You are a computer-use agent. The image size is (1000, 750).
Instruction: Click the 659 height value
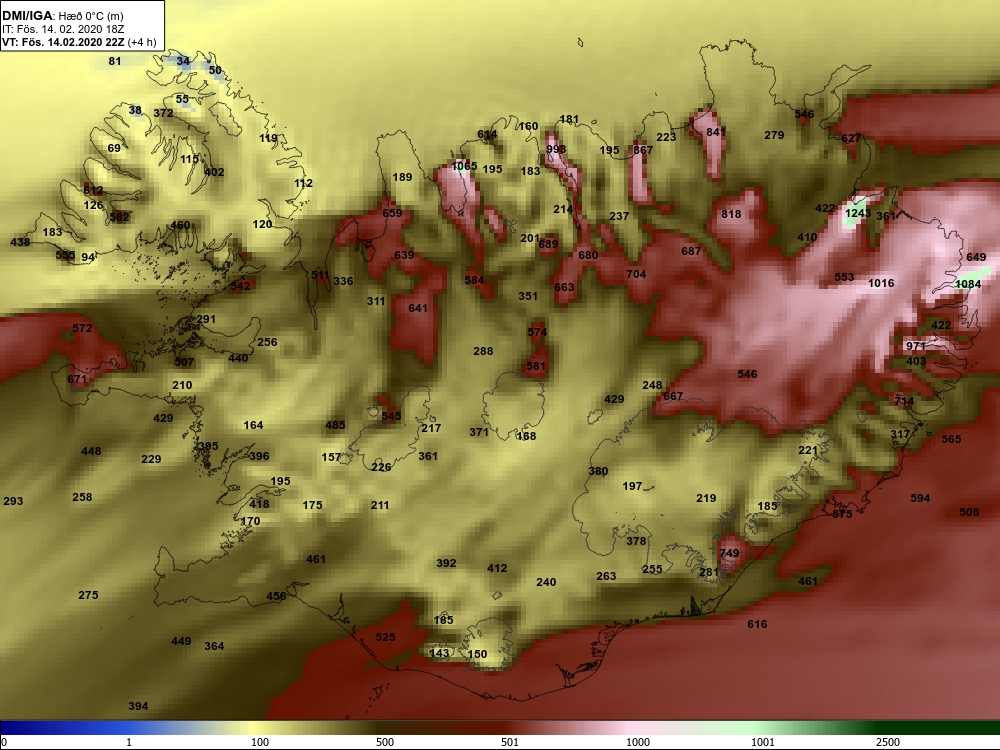pyautogui.click(x=392, y=213)
